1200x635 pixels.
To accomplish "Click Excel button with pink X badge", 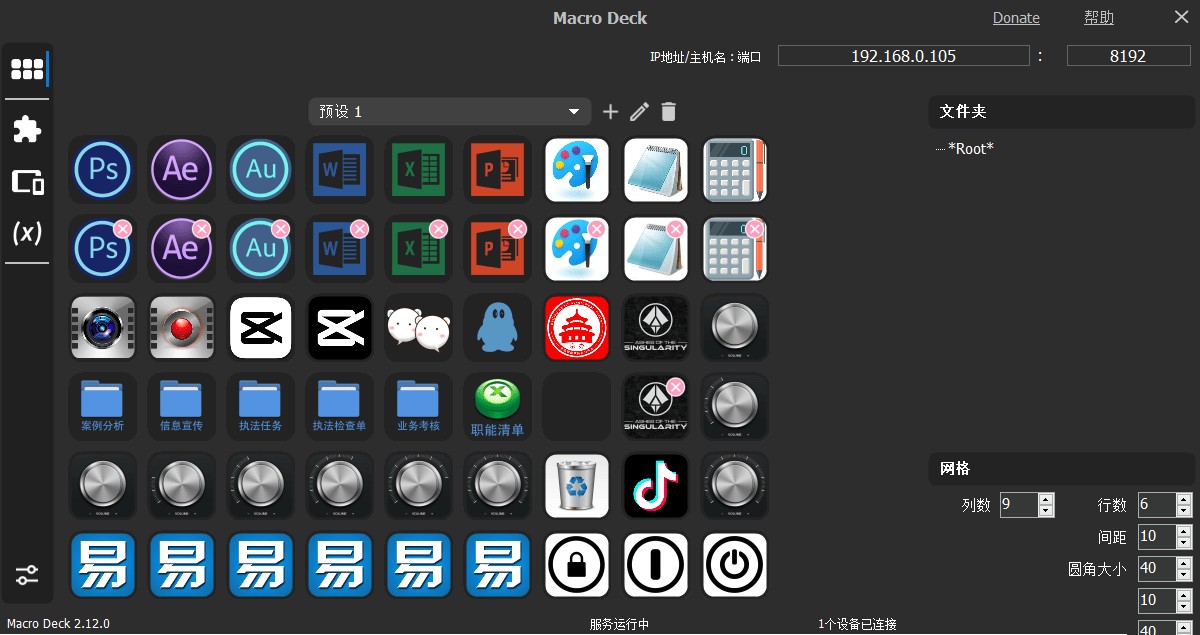I will pyautogui.click(x=418, y=248).
